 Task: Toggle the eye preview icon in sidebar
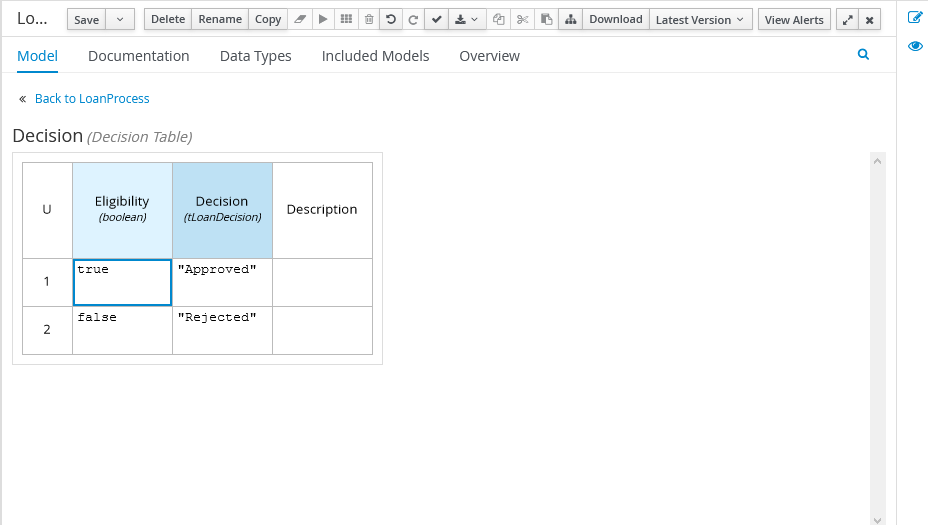(914, 46)
